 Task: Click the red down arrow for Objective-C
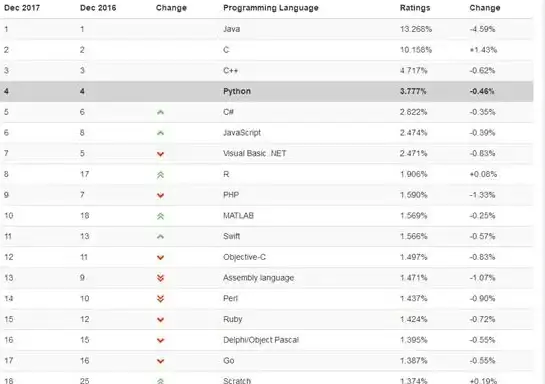(x=160, y=258)
